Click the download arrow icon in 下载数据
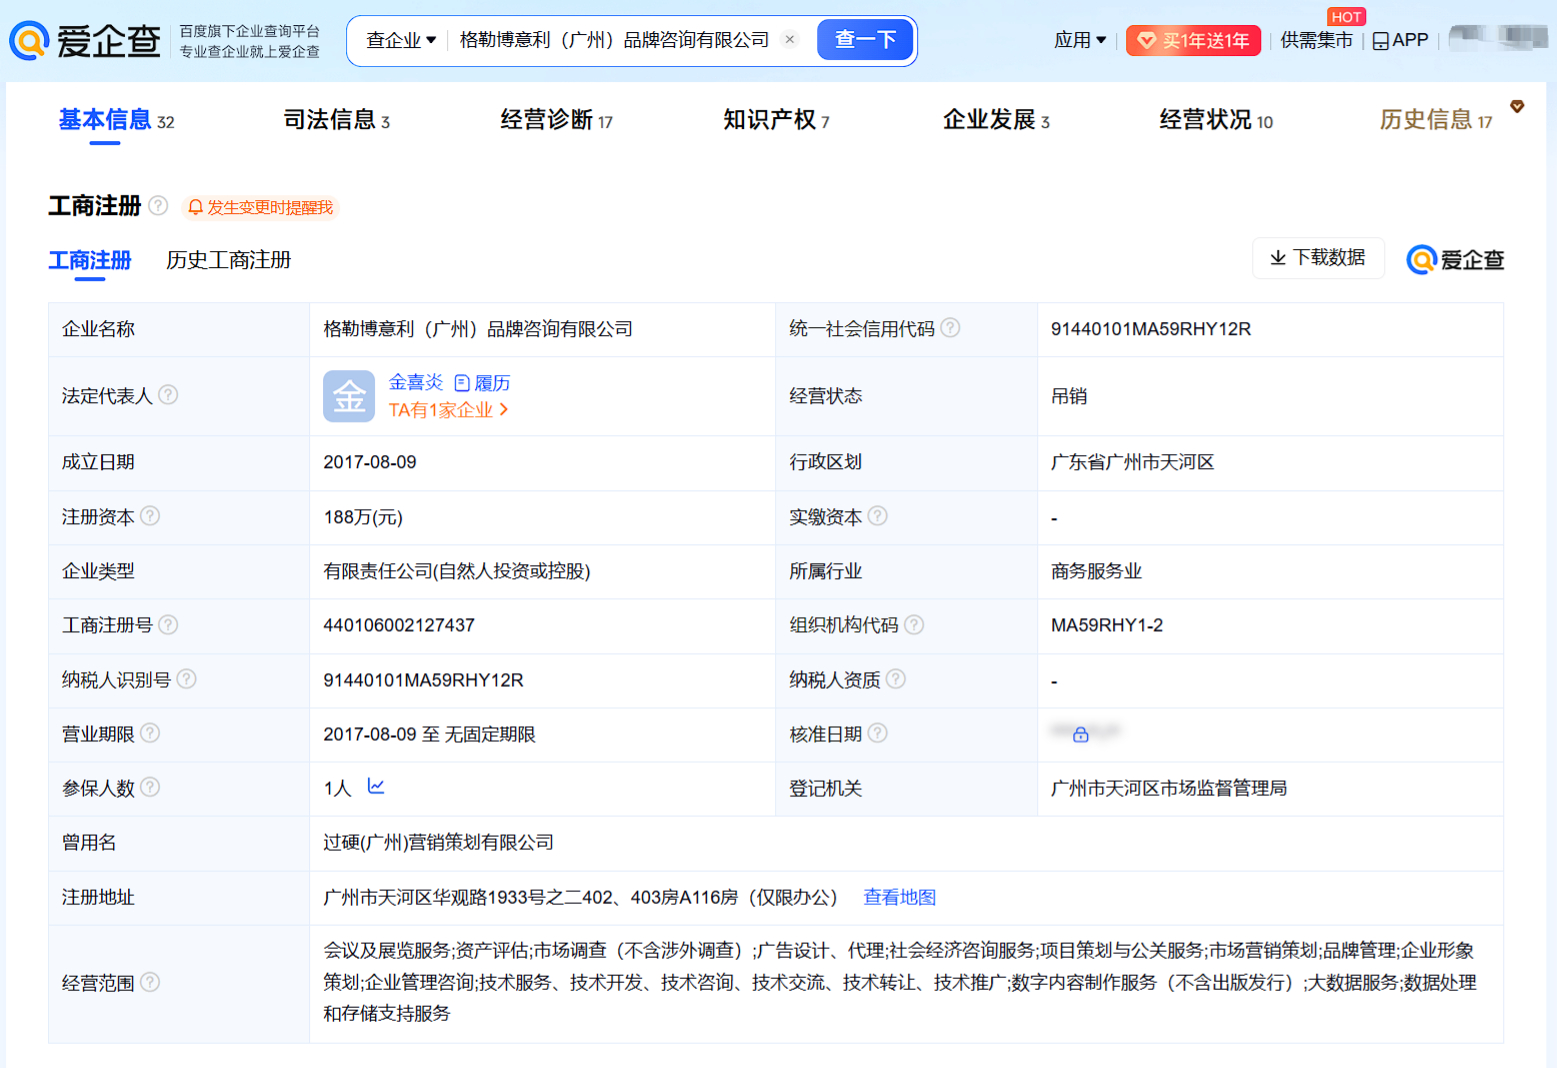Viewport: 1557px width, 1068px height. (x=1278, y=258)
